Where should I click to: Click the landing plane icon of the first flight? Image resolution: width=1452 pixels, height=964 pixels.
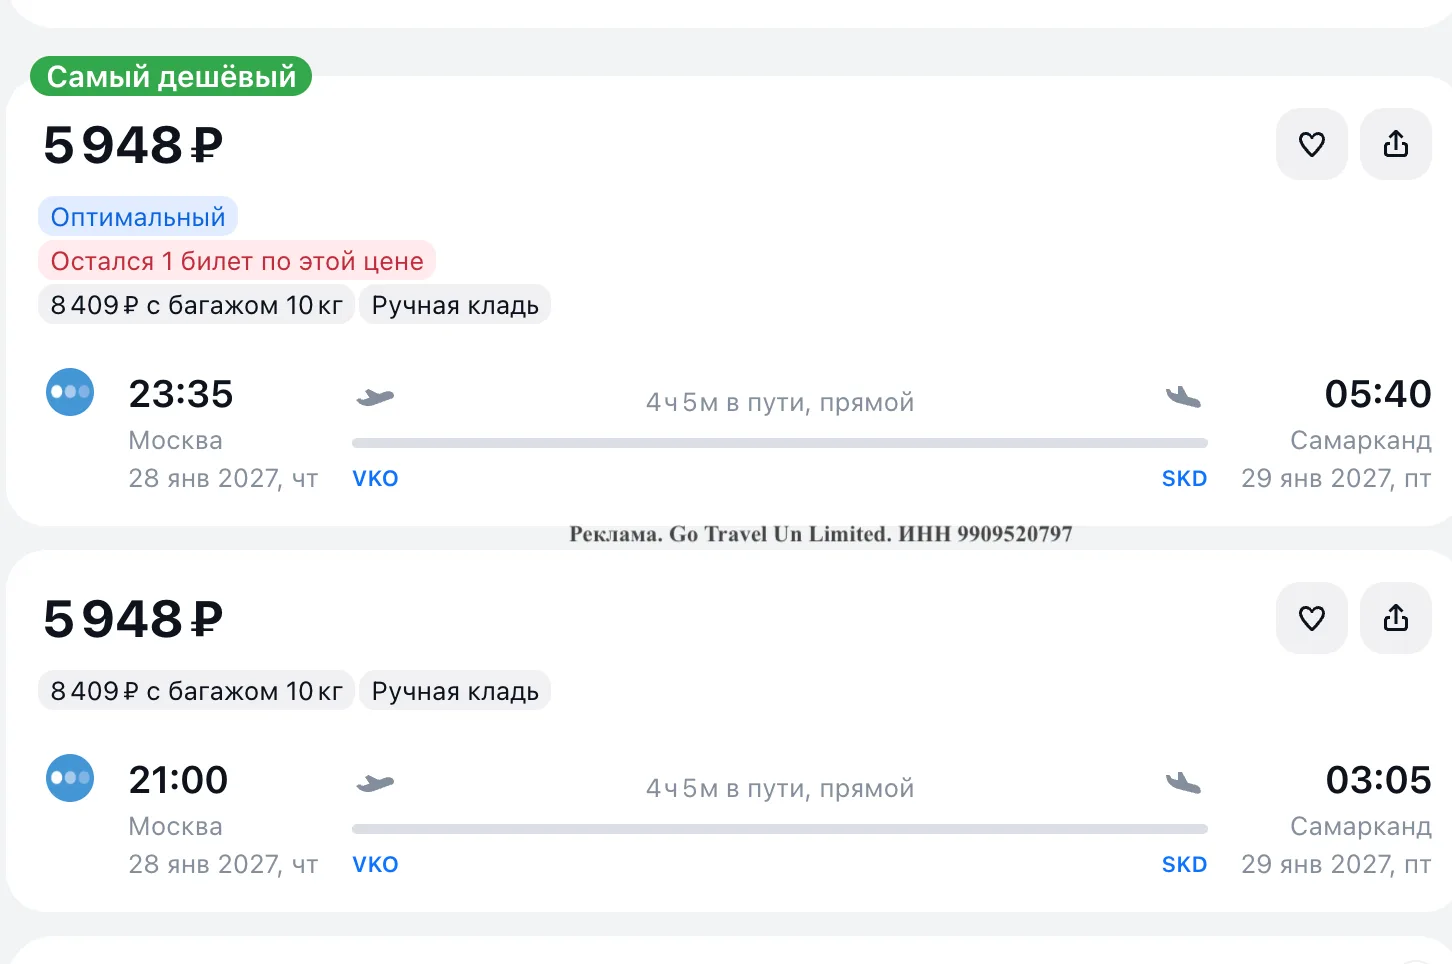[1183, 398]
